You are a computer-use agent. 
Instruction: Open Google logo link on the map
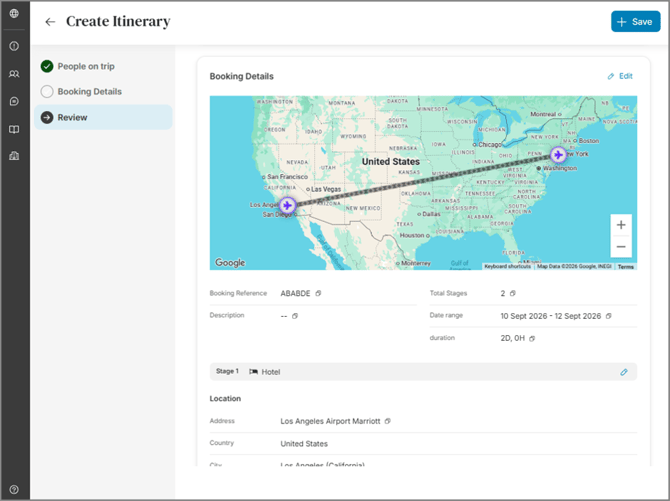pyautogui.click(x=230, y=262)
